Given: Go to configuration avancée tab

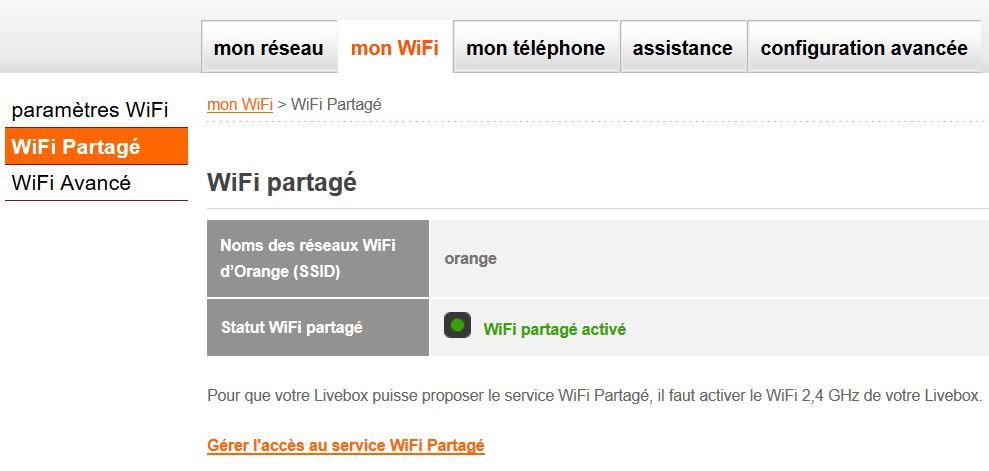Looking at the screenshot, I should [x=863, y=48].
